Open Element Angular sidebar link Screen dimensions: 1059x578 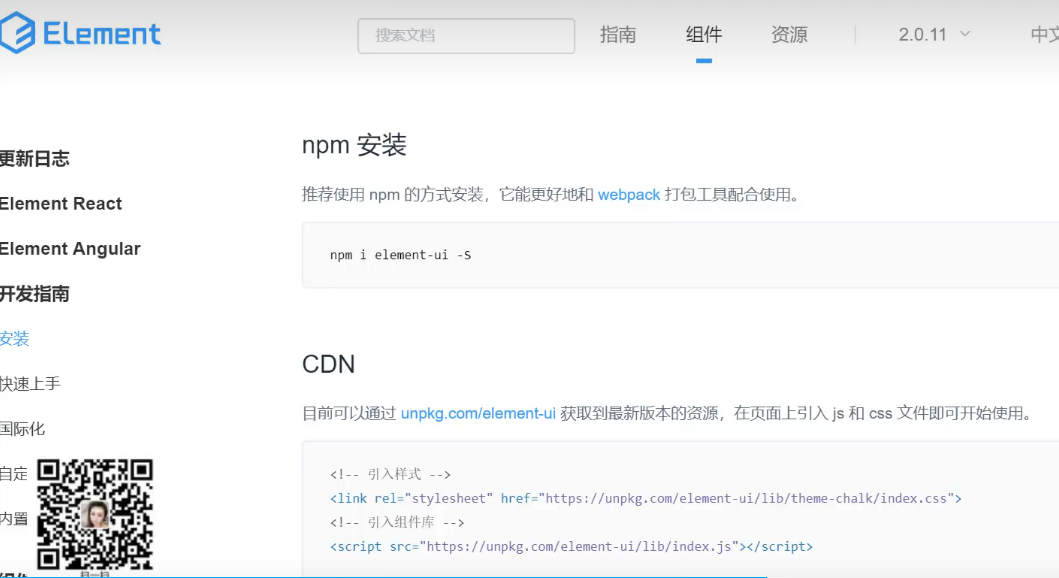(x=70, y=248)
